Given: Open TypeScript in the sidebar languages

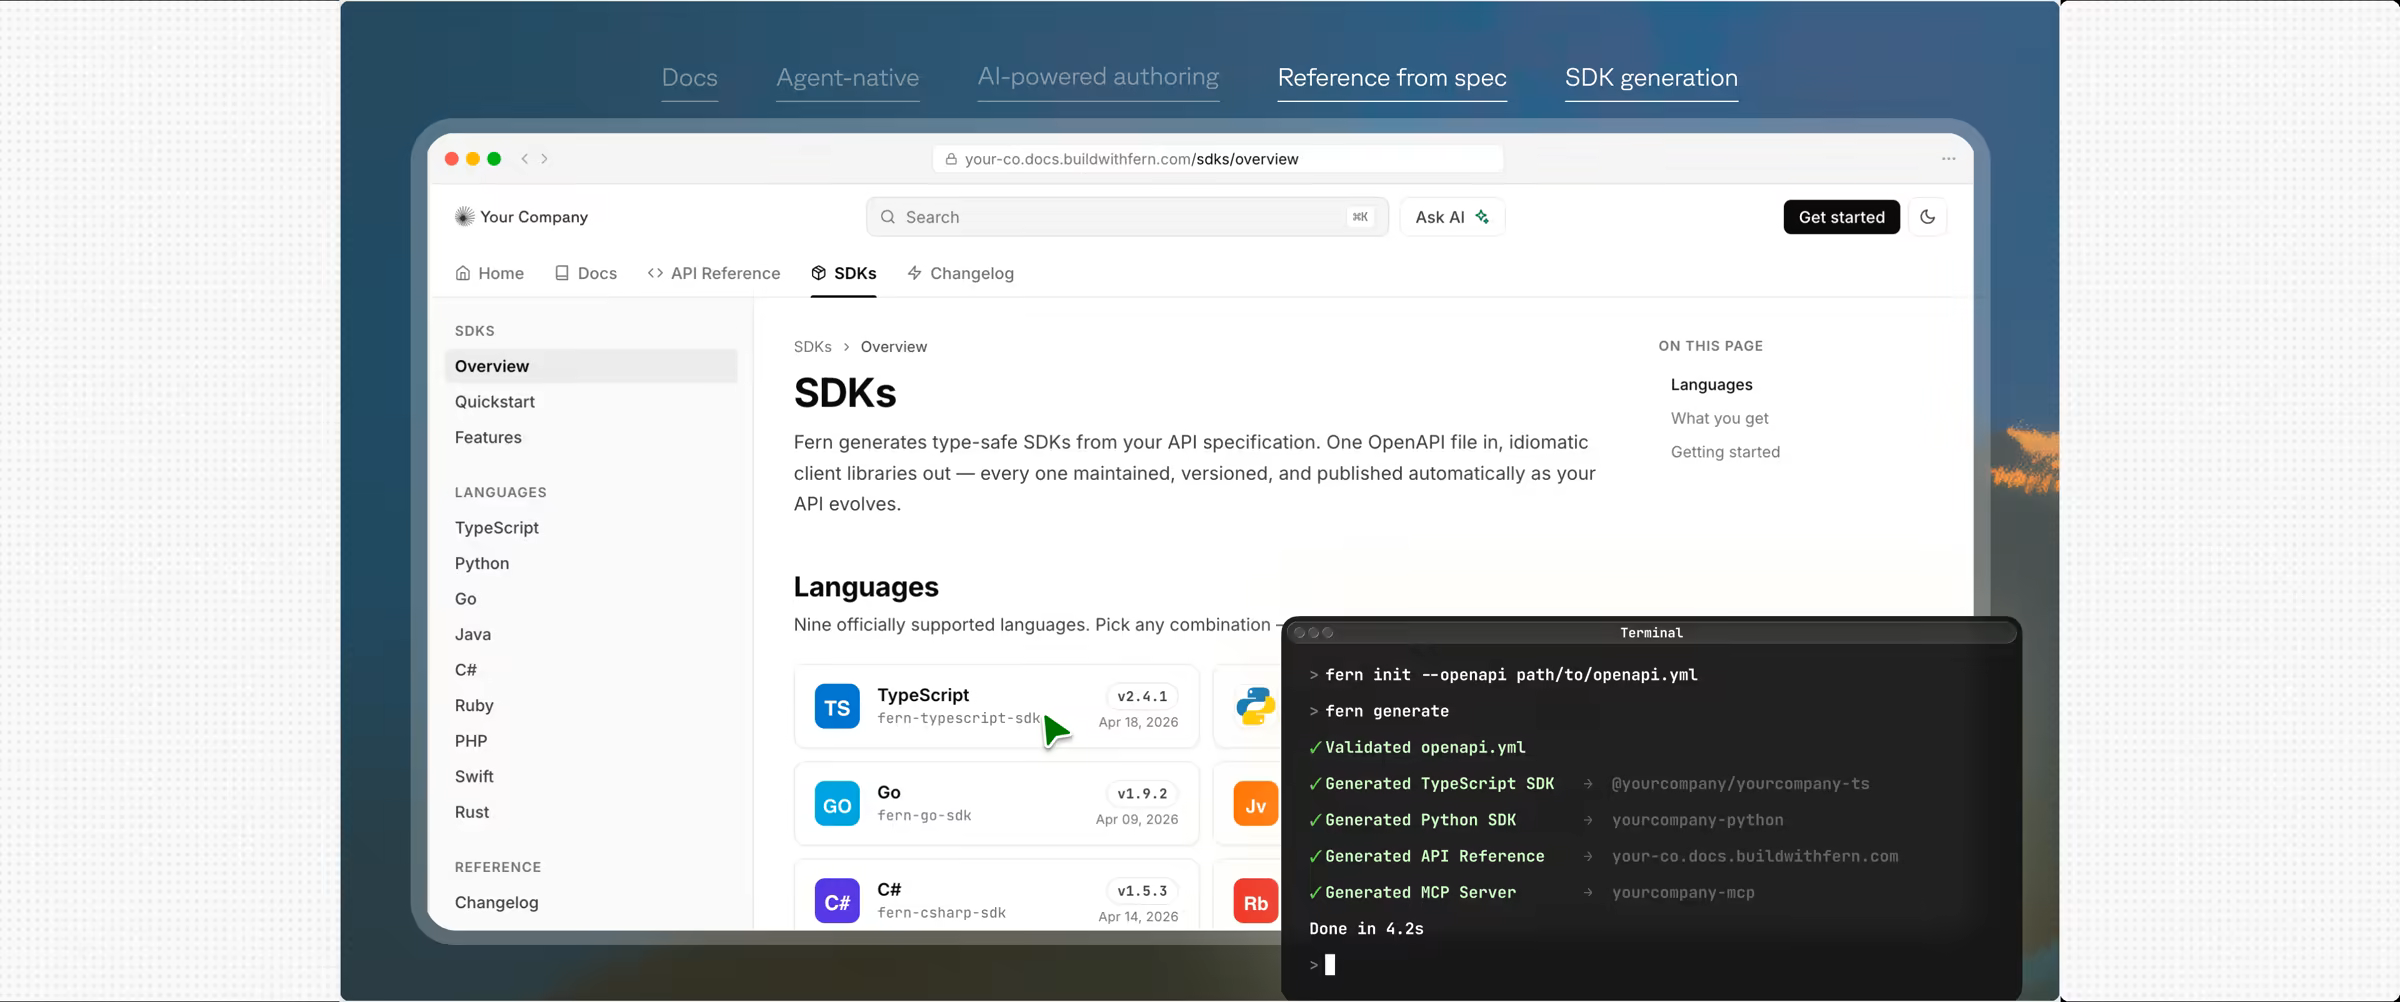Looking at the screenshot, I should point(497,528).
